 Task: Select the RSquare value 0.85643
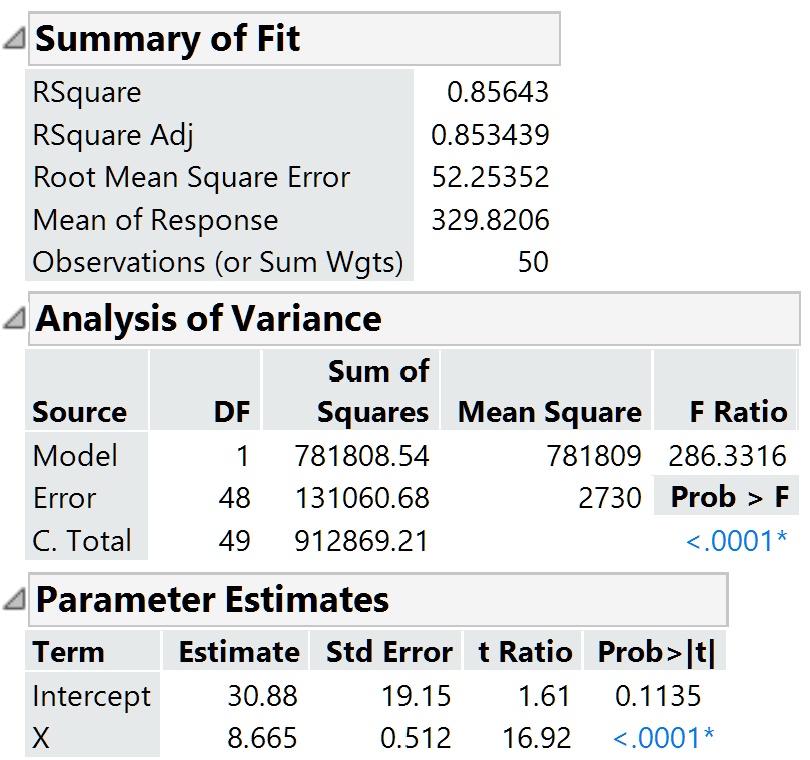pyautogui.click(x=499, y=92)
